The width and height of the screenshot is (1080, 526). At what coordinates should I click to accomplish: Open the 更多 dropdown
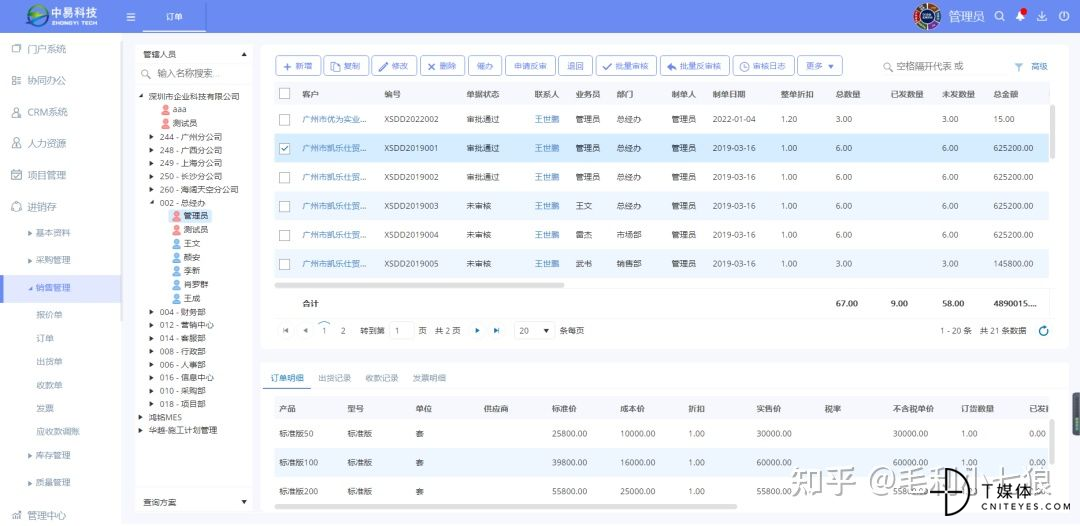tap(820, 66)
